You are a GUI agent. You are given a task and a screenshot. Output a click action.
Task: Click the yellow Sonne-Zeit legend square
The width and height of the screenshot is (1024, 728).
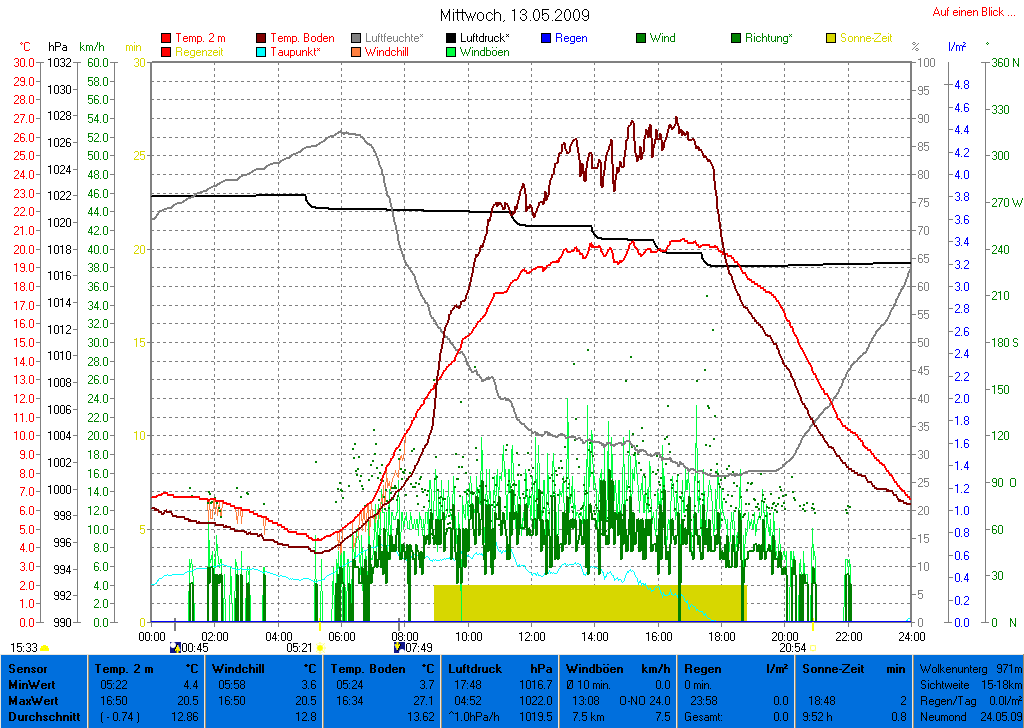click(x=831, y=38)
